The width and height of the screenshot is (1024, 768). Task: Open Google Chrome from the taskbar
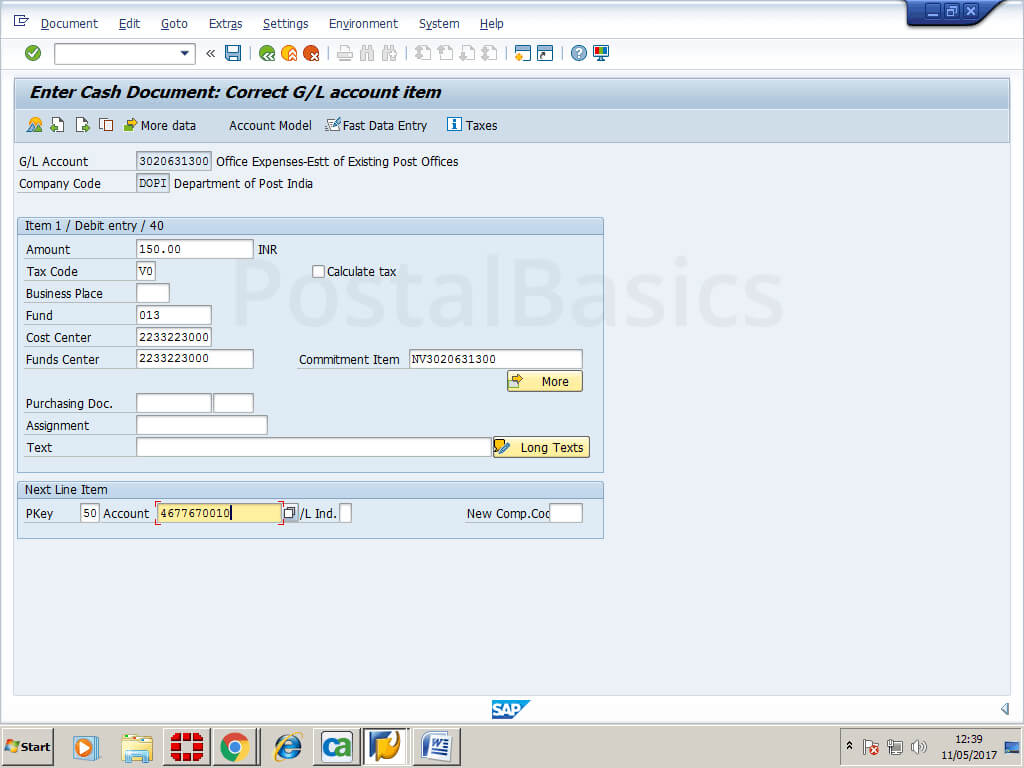coord(235,746)
